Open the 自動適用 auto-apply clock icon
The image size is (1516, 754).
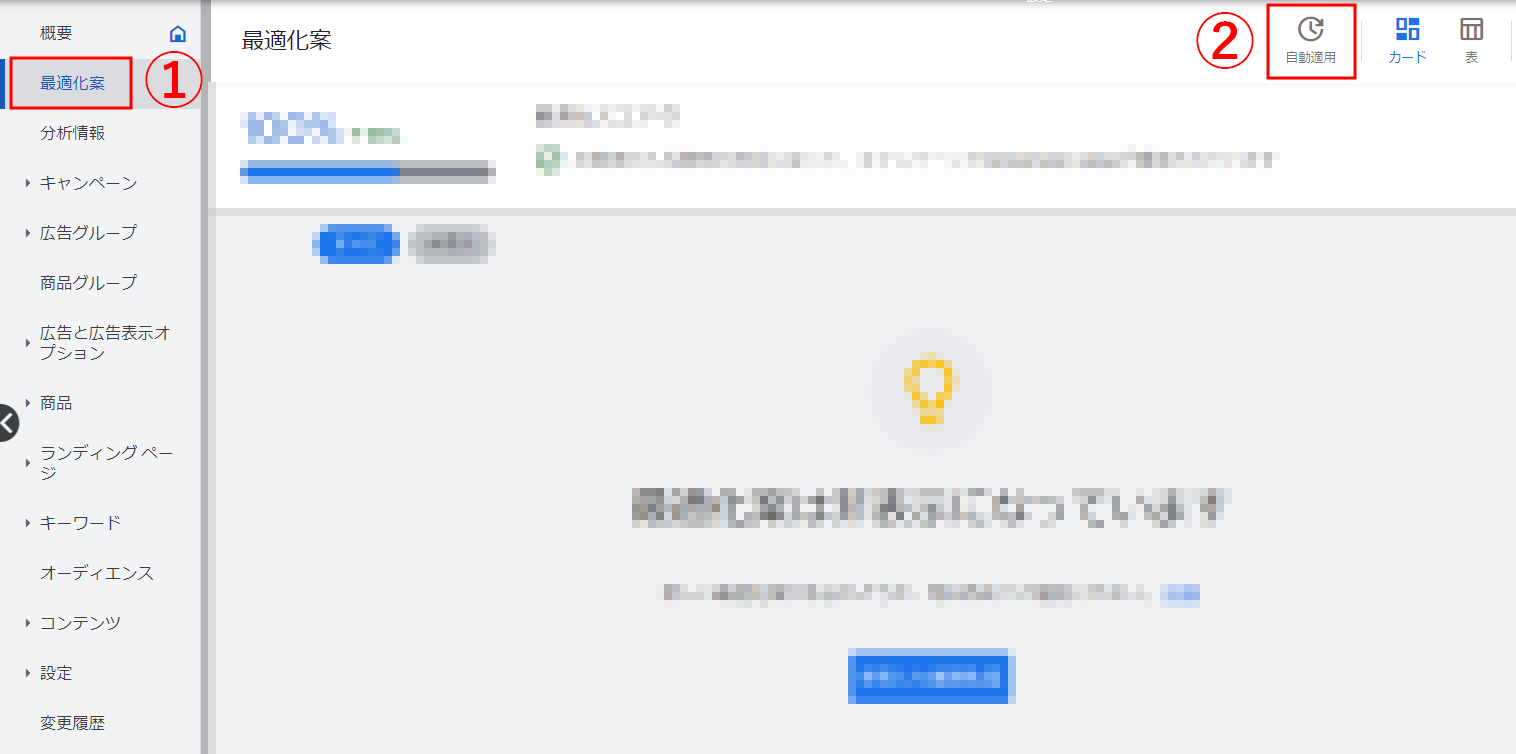[x=1310, y=30]
